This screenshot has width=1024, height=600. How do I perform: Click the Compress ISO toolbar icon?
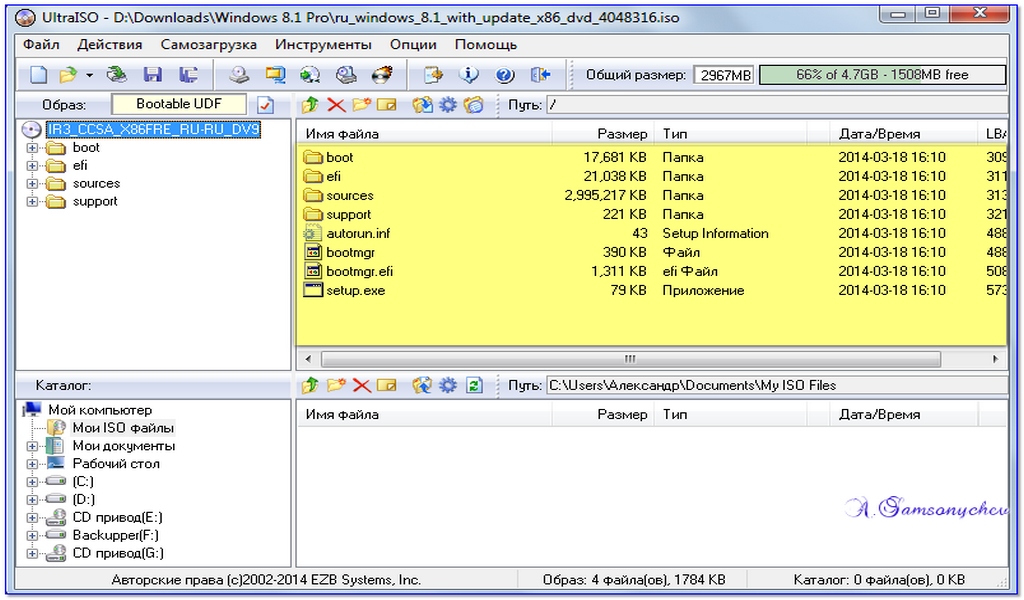(275, 75)
